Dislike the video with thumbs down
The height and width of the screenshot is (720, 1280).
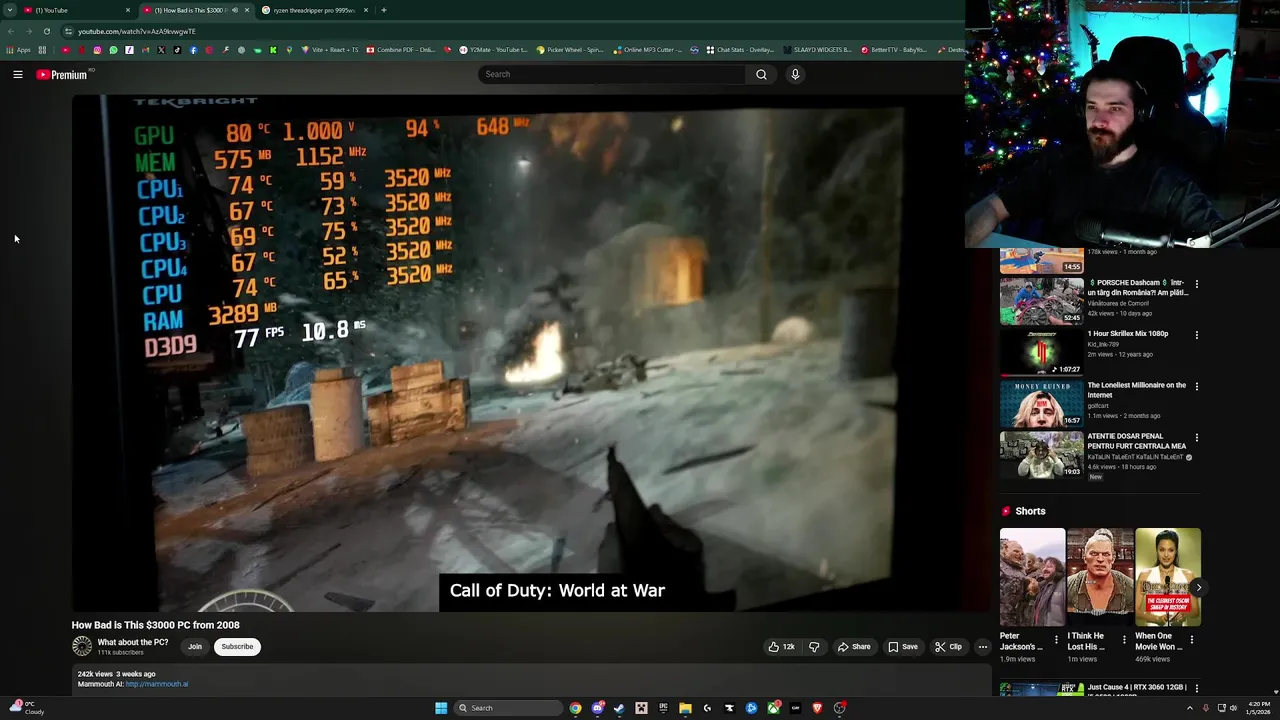tap(814, 647)
